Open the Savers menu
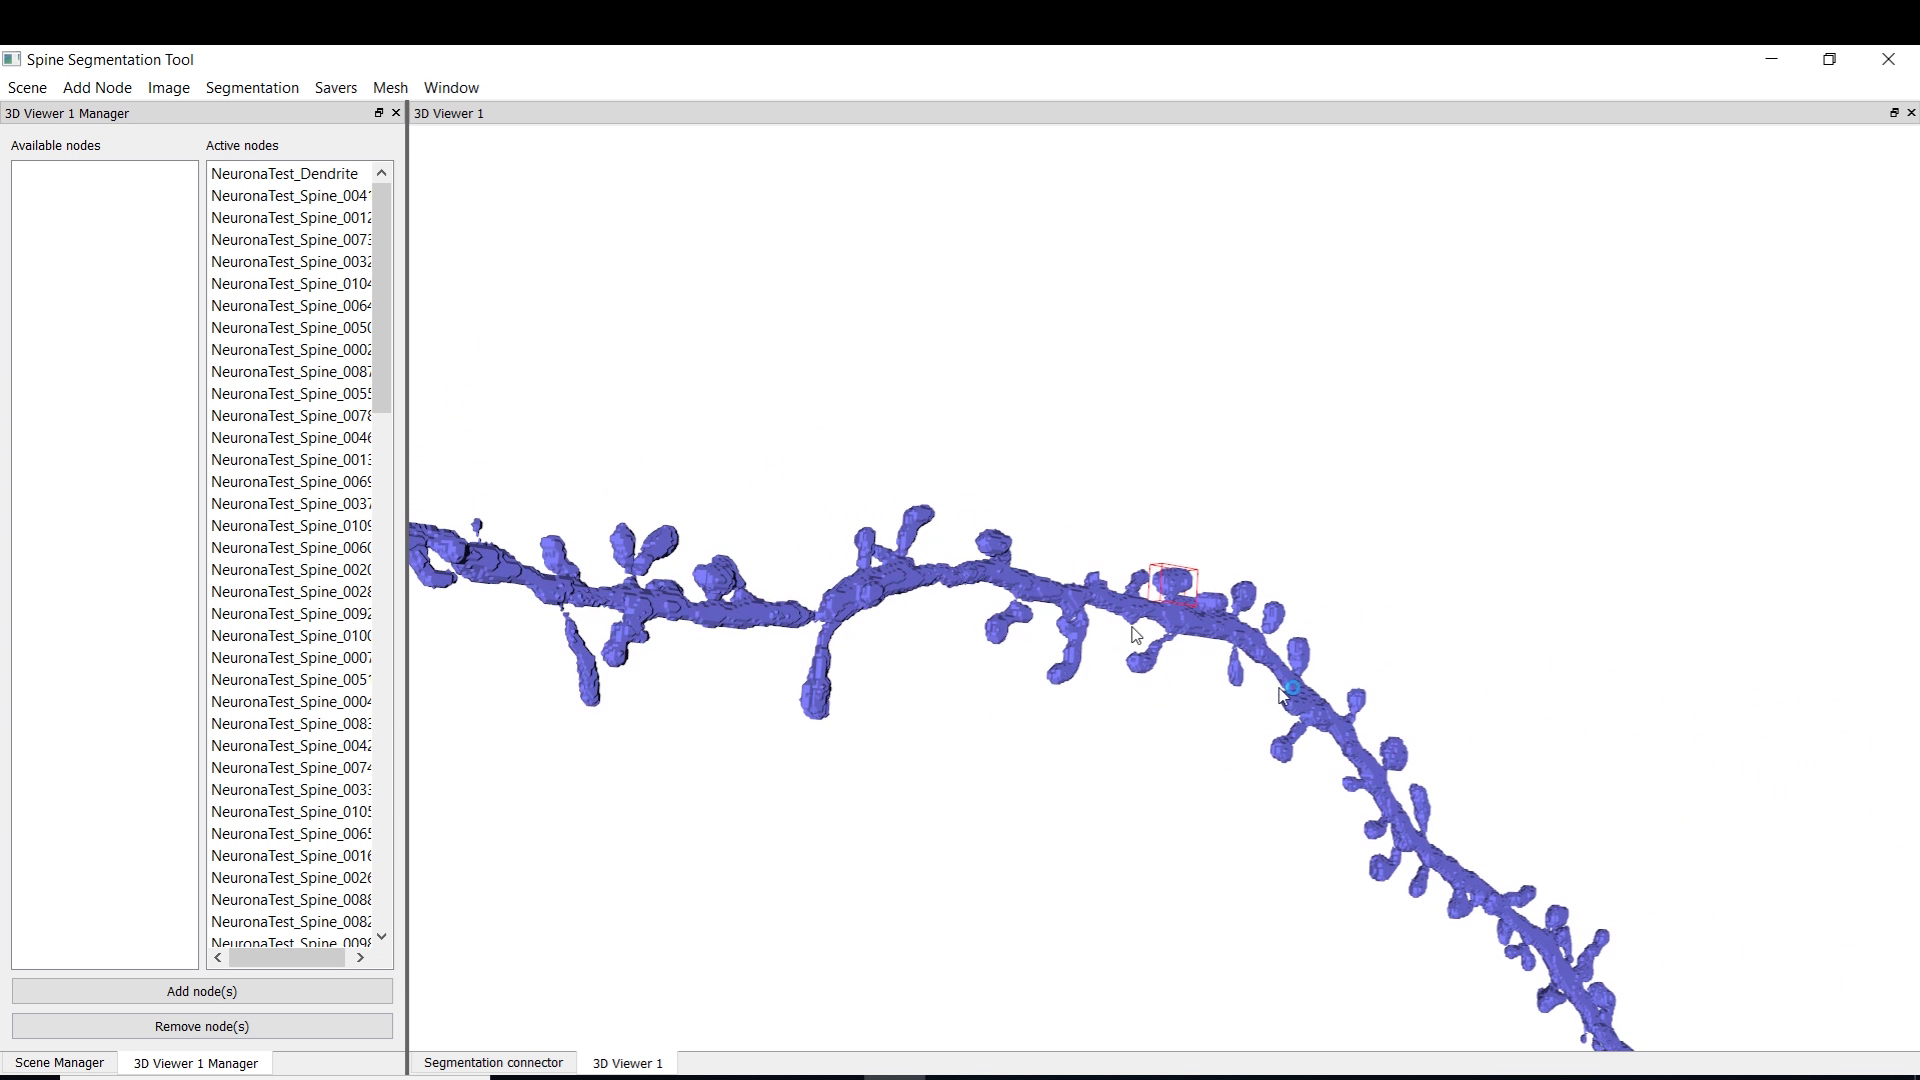The width and height of the screenshot is (1920, 1080). [335, 88]
